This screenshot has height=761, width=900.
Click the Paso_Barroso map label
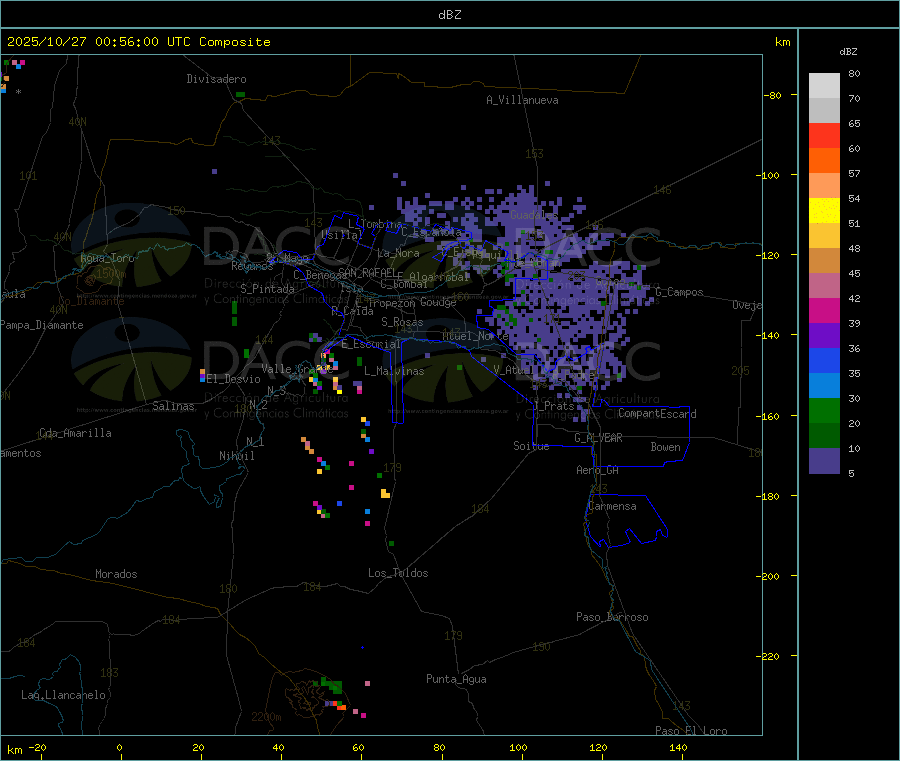coord(612,617)
